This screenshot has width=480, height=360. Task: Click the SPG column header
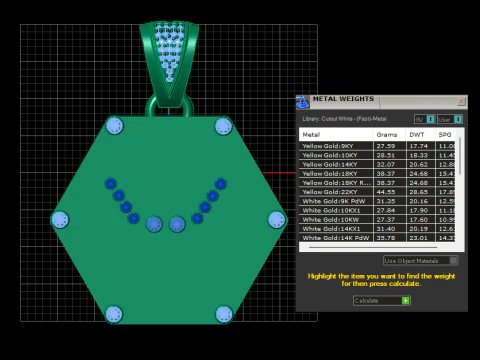[445, 135]
